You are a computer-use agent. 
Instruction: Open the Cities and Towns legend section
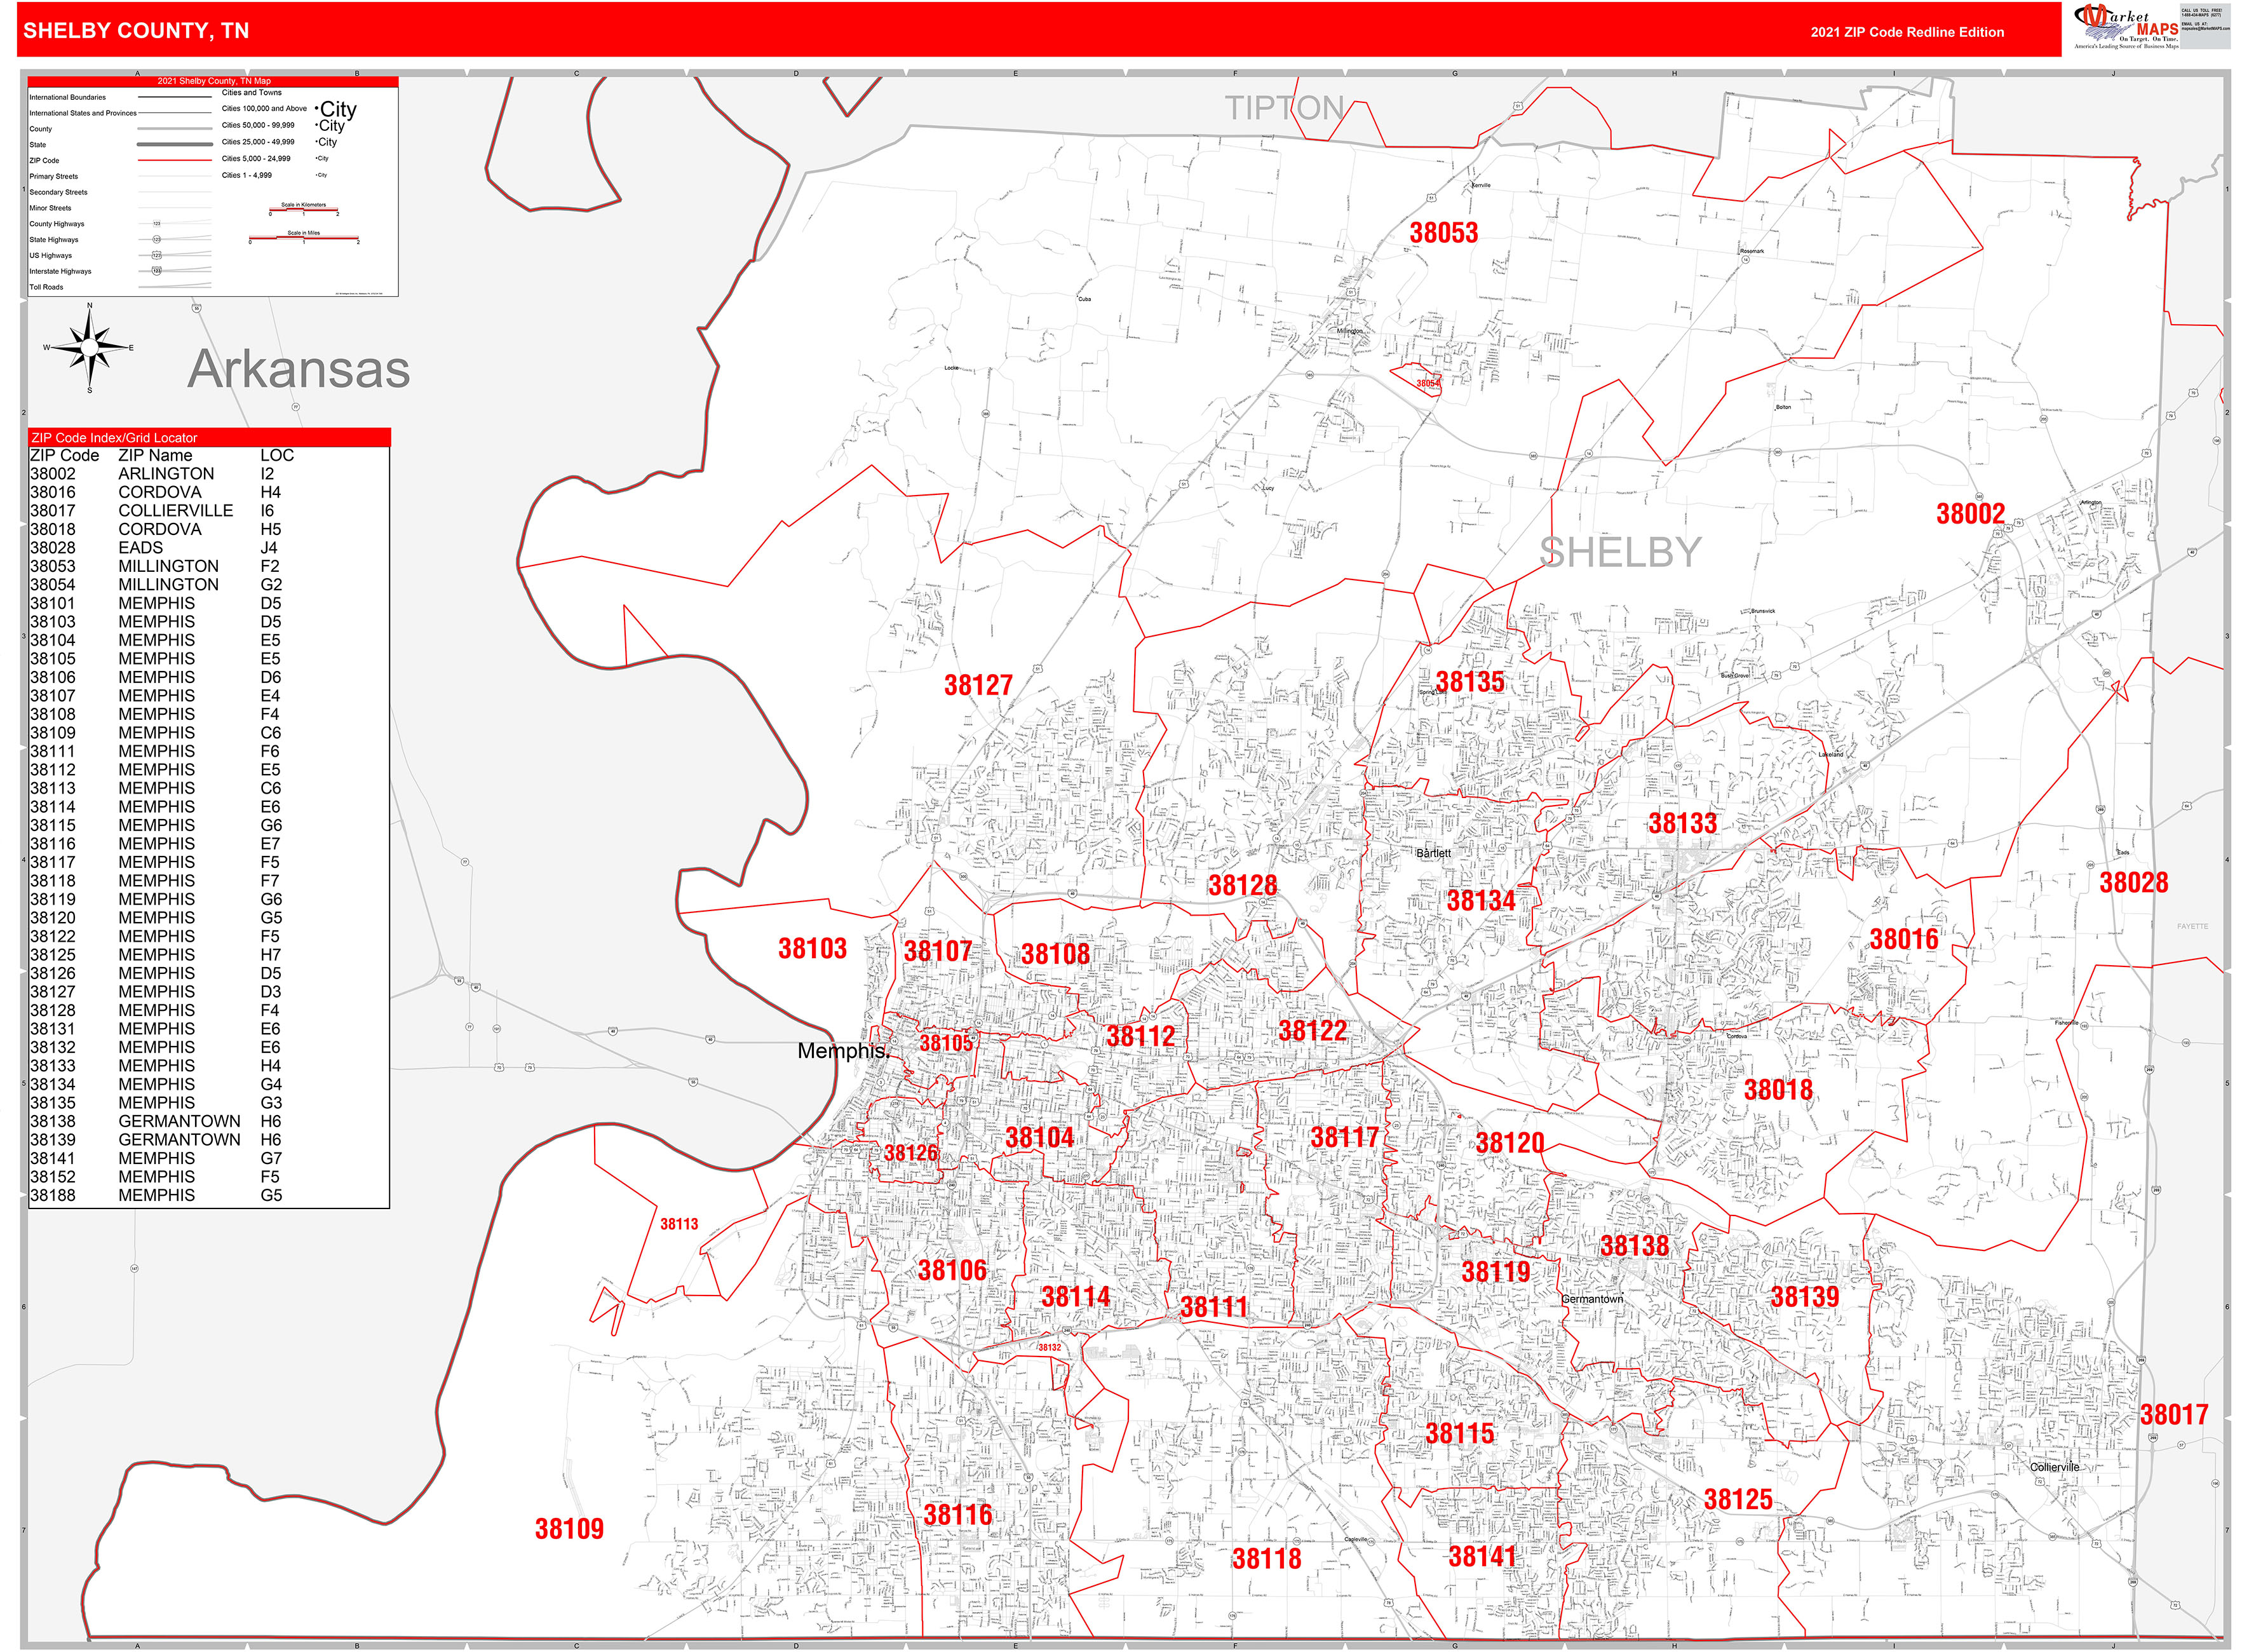[252, 93]
